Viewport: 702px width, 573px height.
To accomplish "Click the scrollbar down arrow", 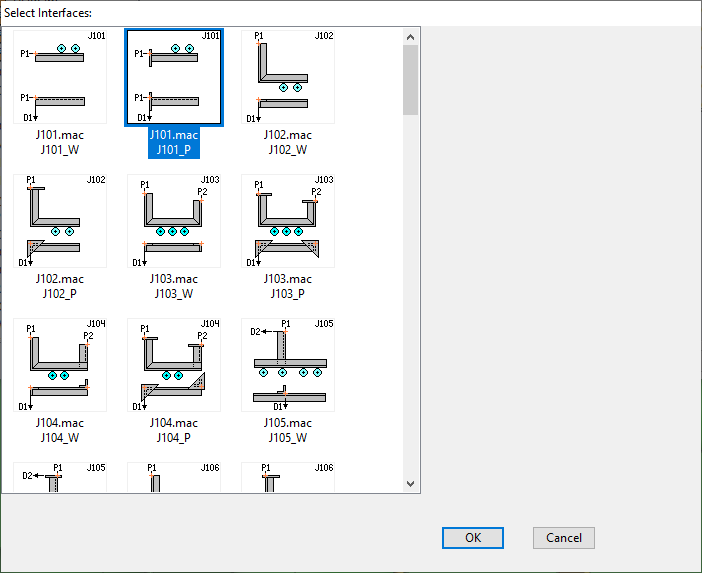I will point(410,483).
